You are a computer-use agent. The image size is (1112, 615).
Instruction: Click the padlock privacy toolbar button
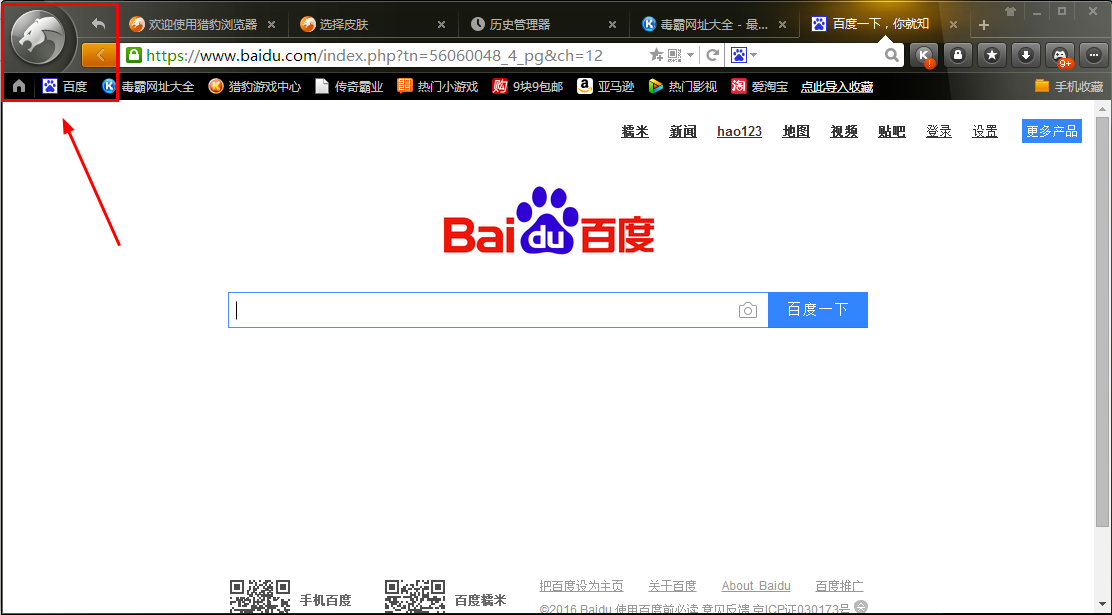point(958,55)
